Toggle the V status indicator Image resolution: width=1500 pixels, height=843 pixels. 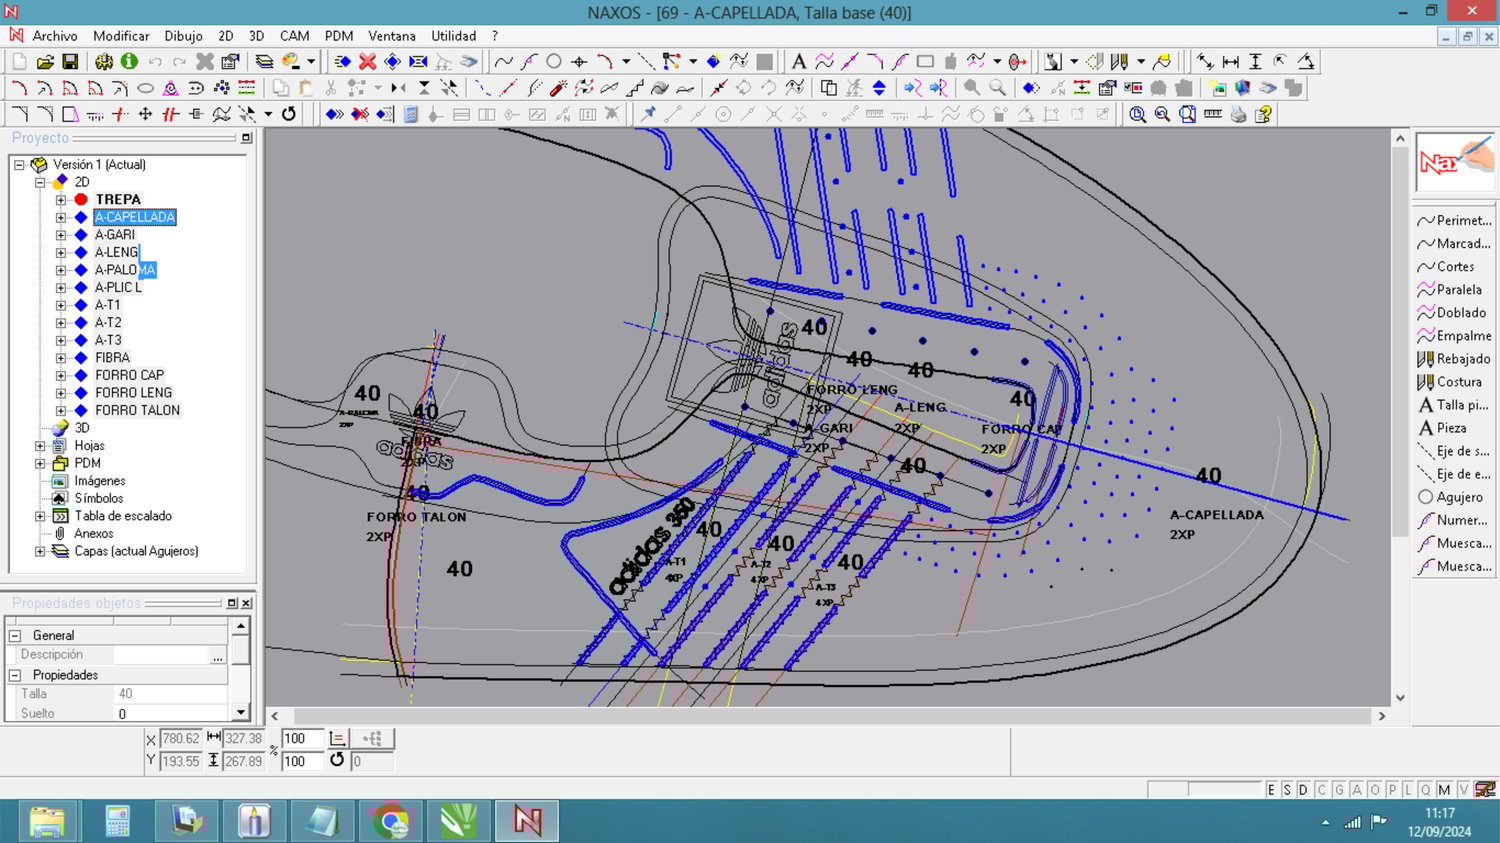(1463, 790)
